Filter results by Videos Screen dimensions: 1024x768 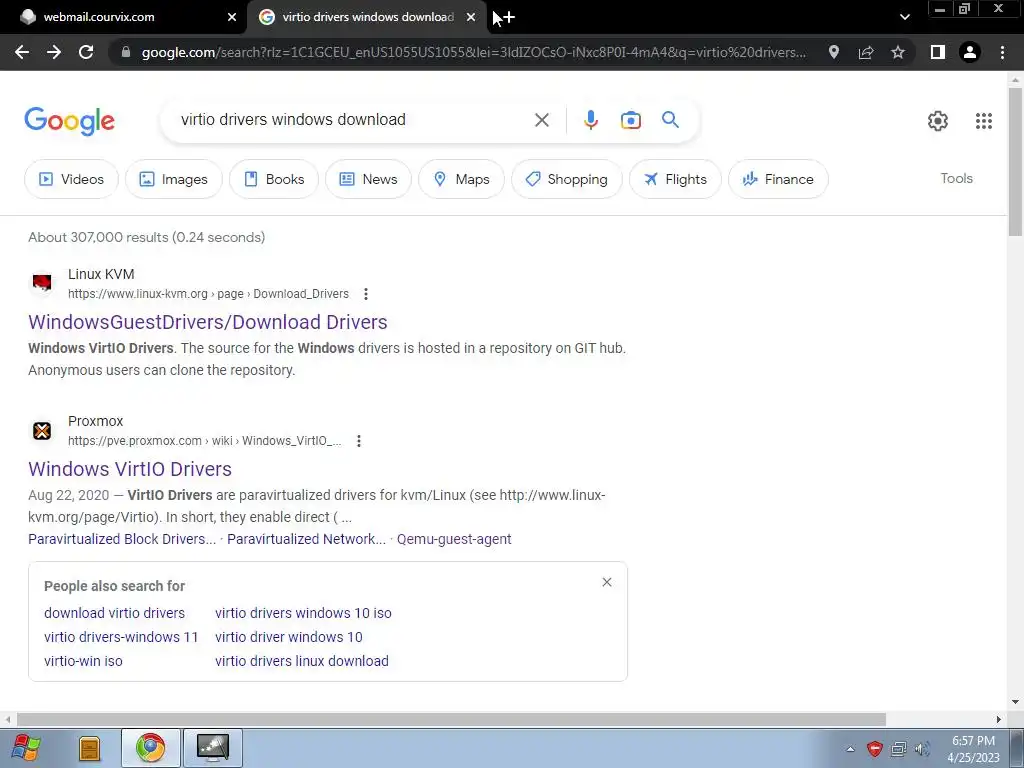point(71,179)
